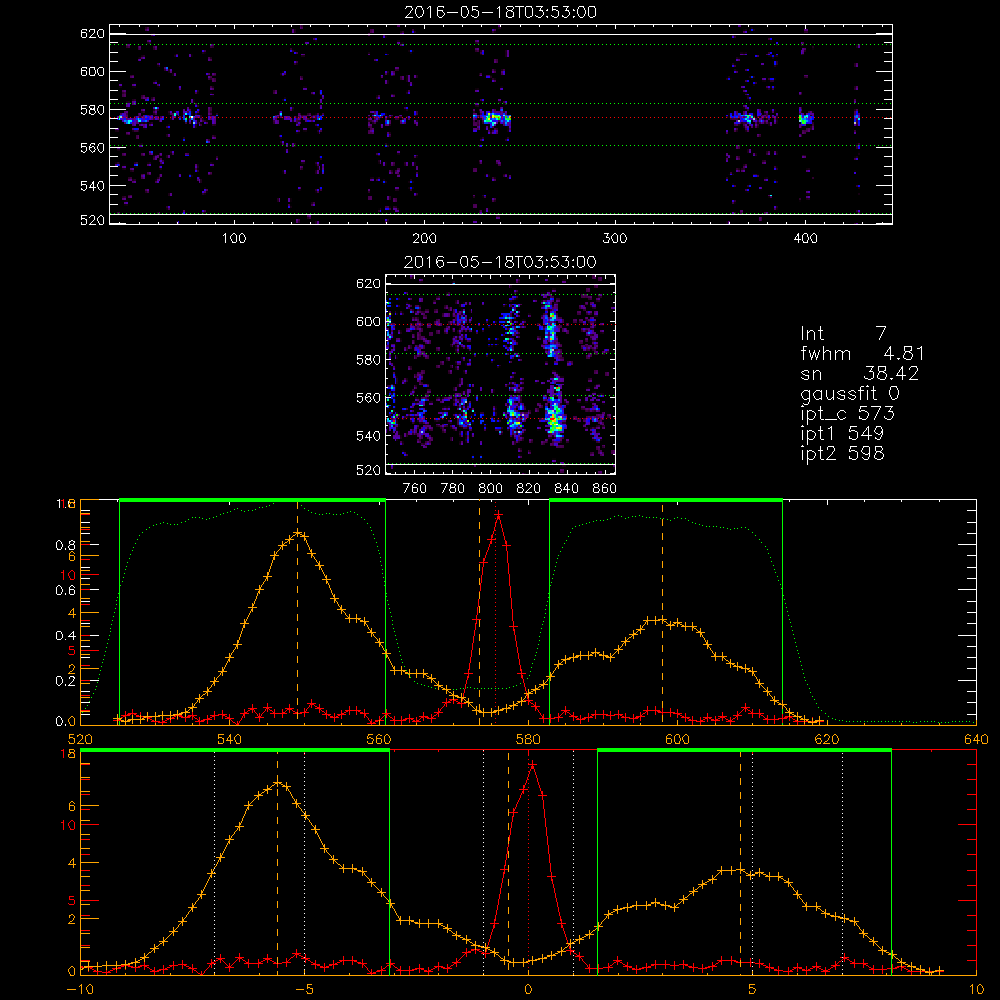Click x-axis label 860 on middle plot
This screenshot has width=1000, height=1000.
pos(605,489)
